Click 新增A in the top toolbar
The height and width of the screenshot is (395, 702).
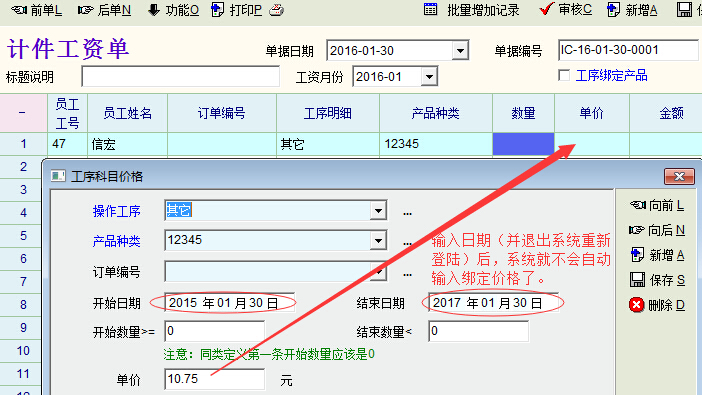tap(632, 10)
